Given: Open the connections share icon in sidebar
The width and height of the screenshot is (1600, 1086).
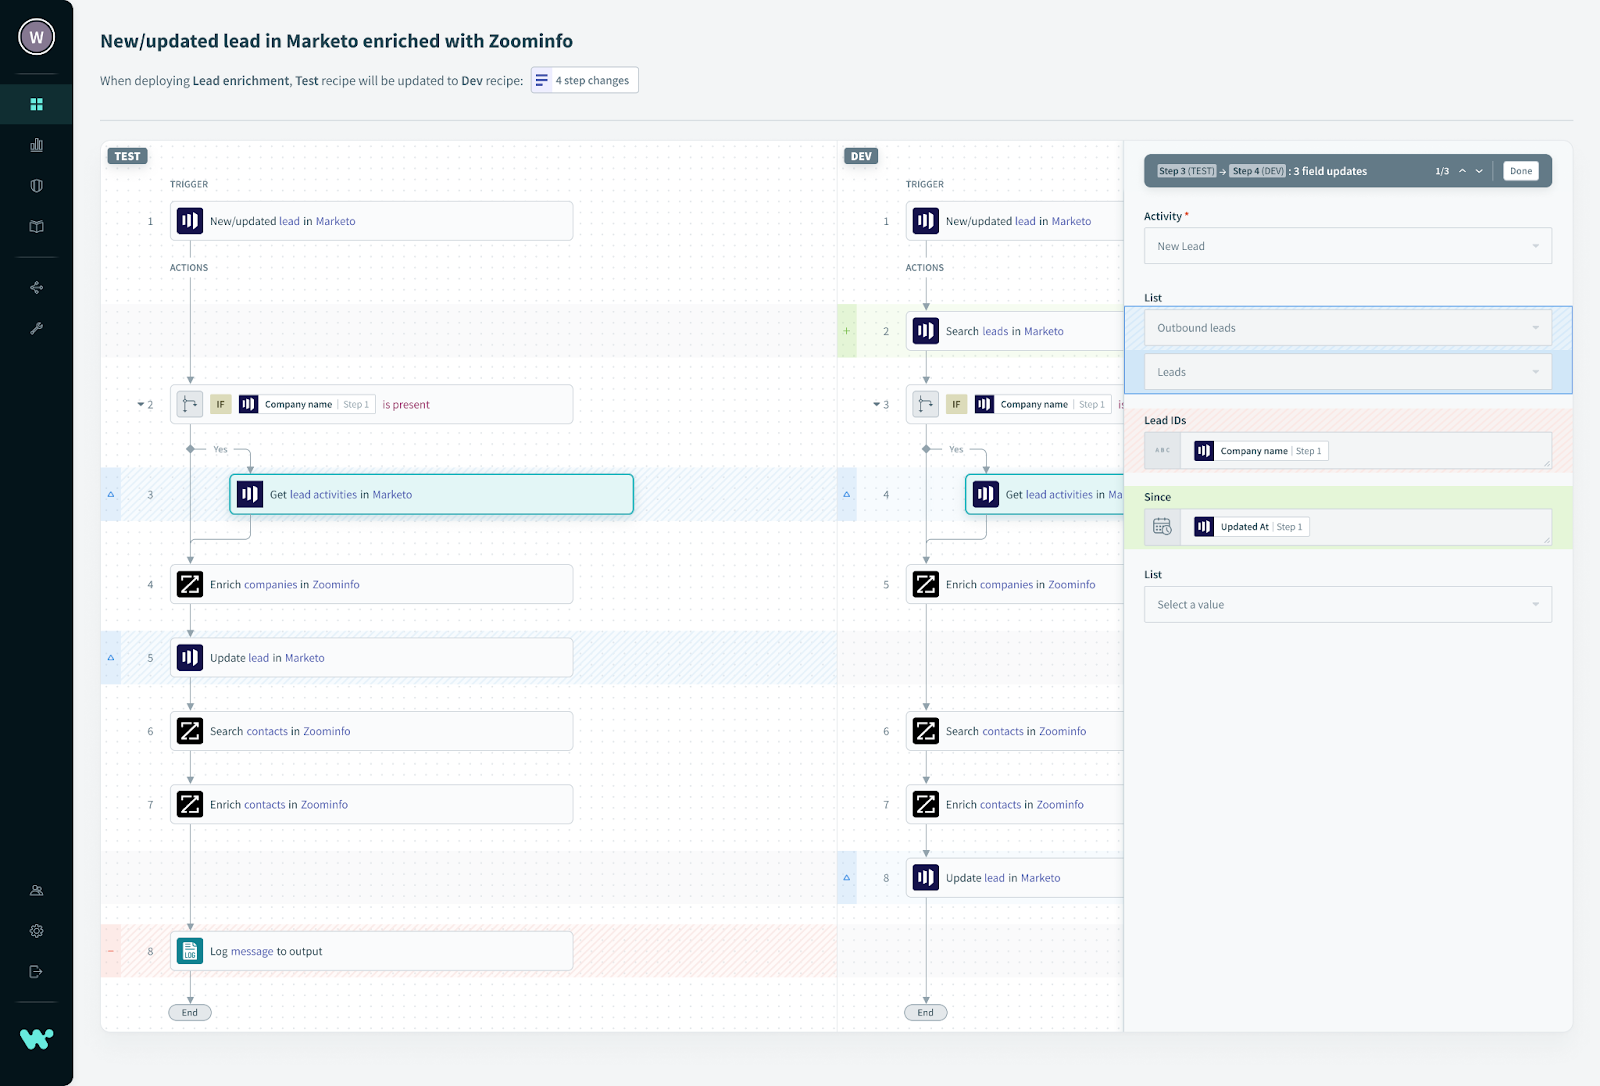Looking at the screenshot, I should coord(36,288).
